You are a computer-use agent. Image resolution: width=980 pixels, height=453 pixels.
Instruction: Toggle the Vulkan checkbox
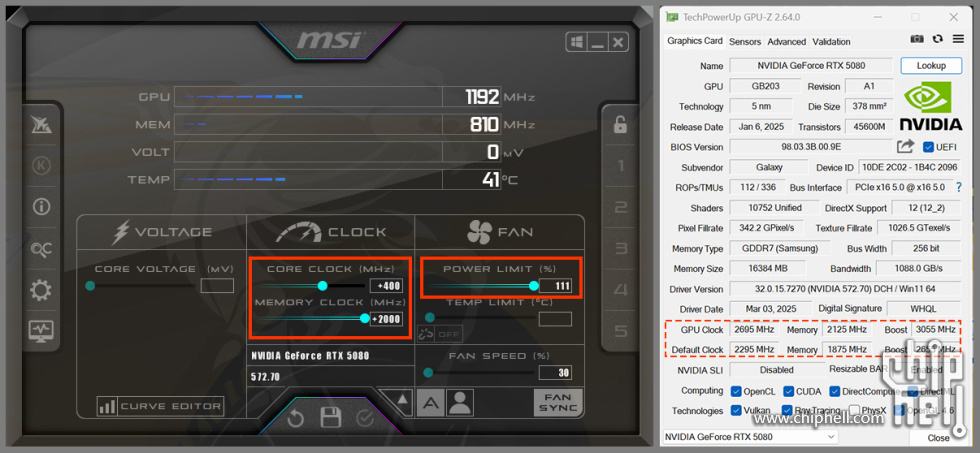(736, 411)
